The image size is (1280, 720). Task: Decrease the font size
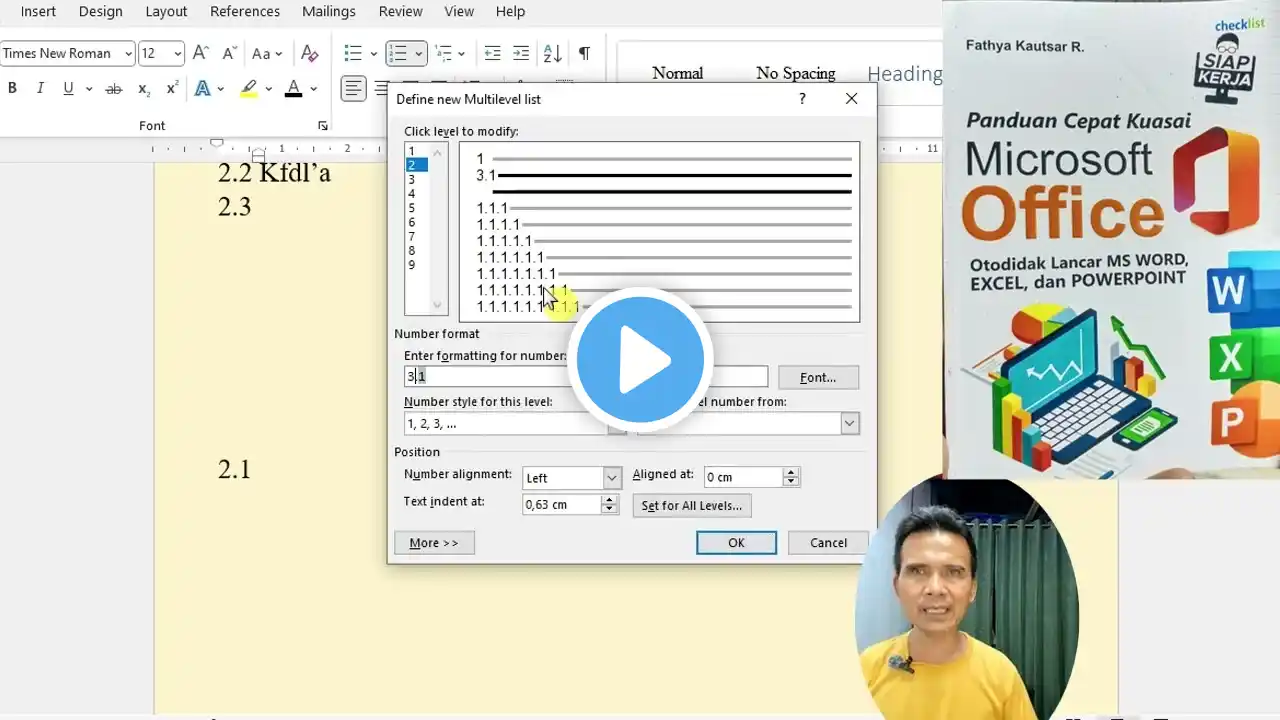pyautogui.click(x=229, y=53)
